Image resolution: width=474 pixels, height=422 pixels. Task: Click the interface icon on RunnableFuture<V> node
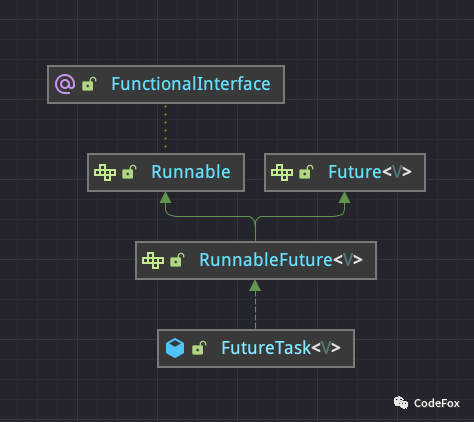(153, 260)
